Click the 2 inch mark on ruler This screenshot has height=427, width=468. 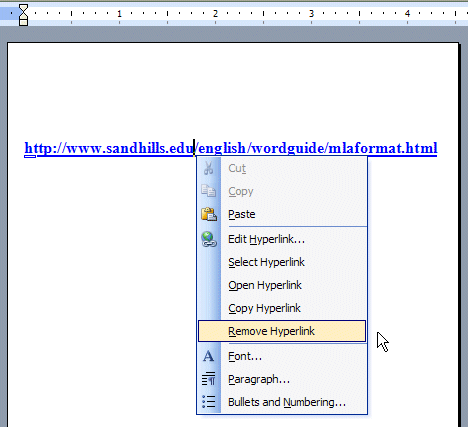215,14
